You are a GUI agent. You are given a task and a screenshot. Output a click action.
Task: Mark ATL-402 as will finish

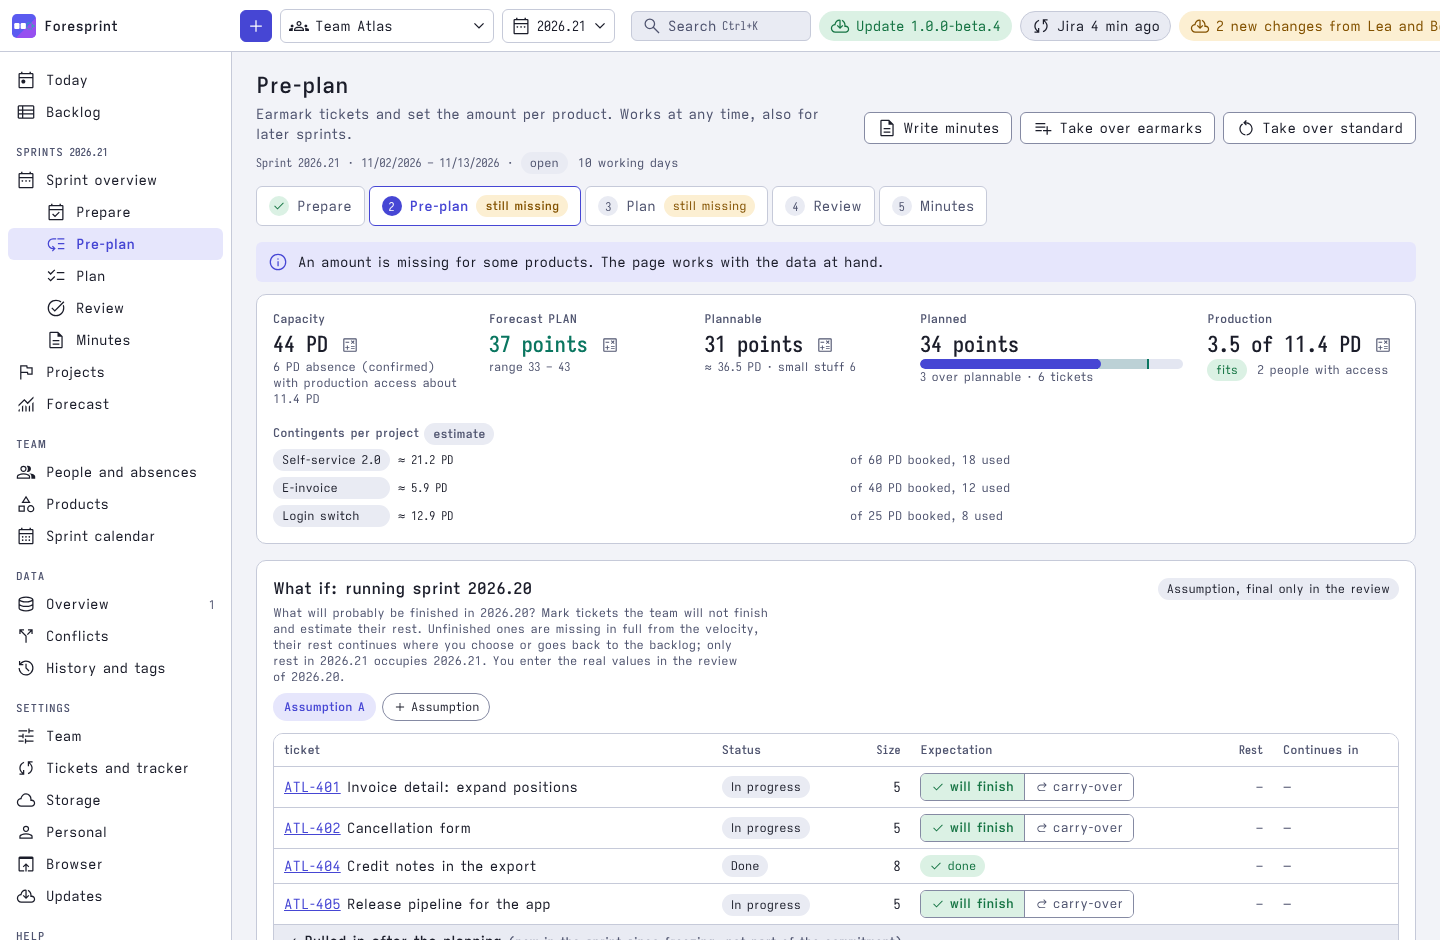click(x=972, y=828)
